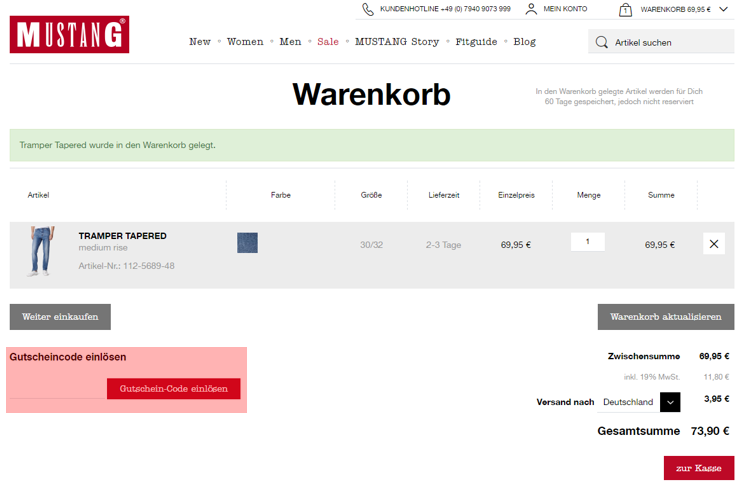Click the Warenkorb aktualisieren button
This screenshot has height=486, width=740.
click(666, 317)
